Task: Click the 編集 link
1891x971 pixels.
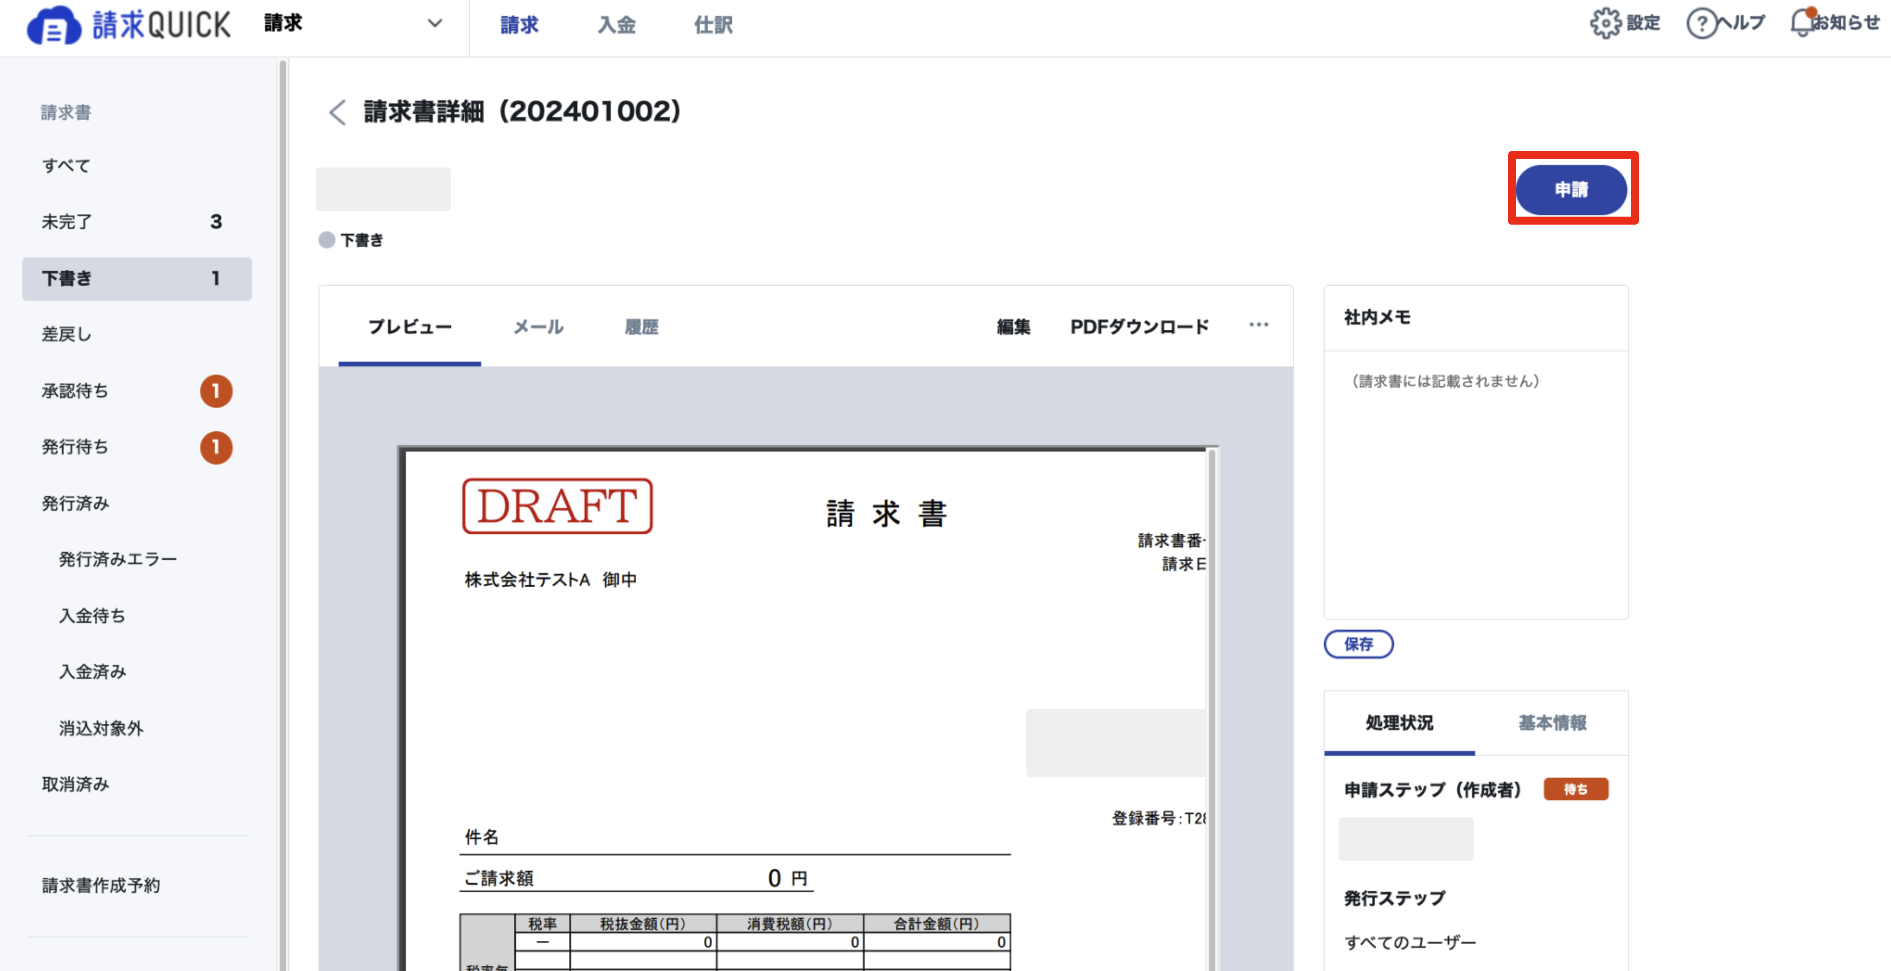Action: tap(1013, 327)
